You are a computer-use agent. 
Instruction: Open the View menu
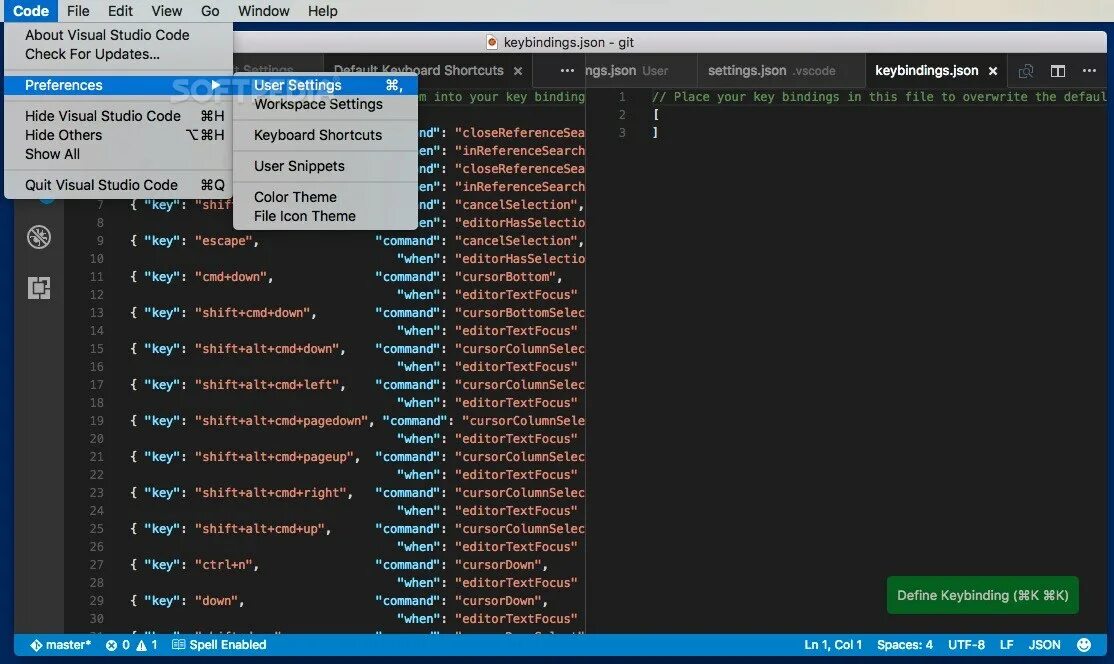point(166,11)
